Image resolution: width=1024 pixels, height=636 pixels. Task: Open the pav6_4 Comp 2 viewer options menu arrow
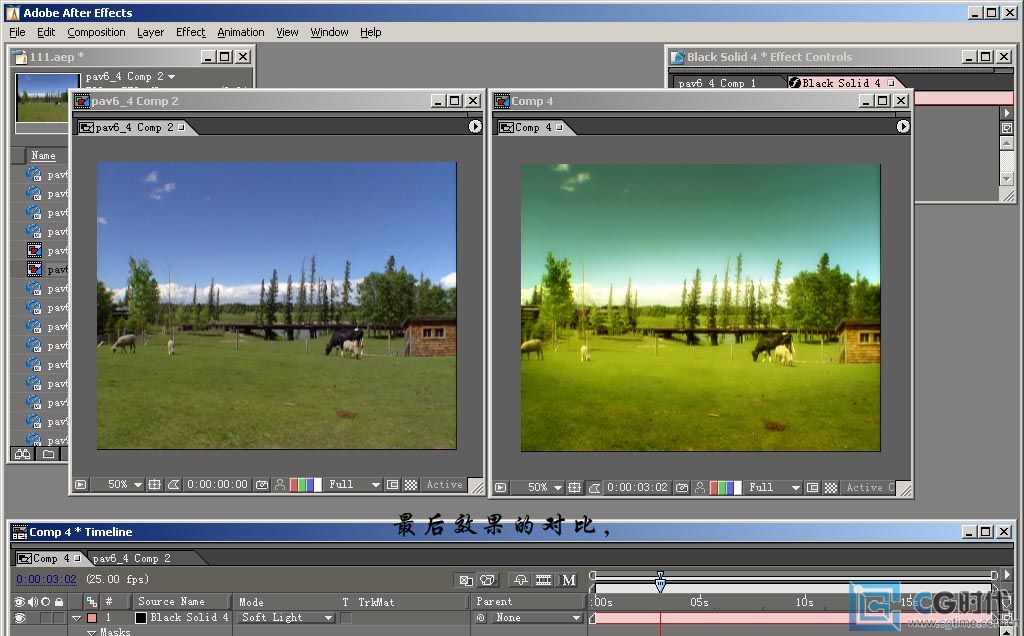pos(475,126)
